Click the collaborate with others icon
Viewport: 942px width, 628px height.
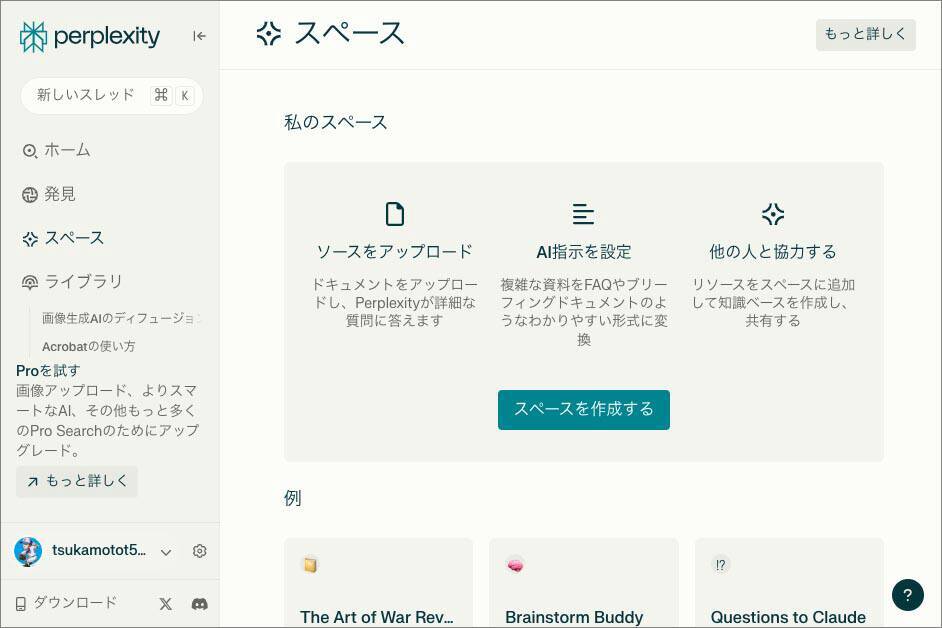click(772, 214)
